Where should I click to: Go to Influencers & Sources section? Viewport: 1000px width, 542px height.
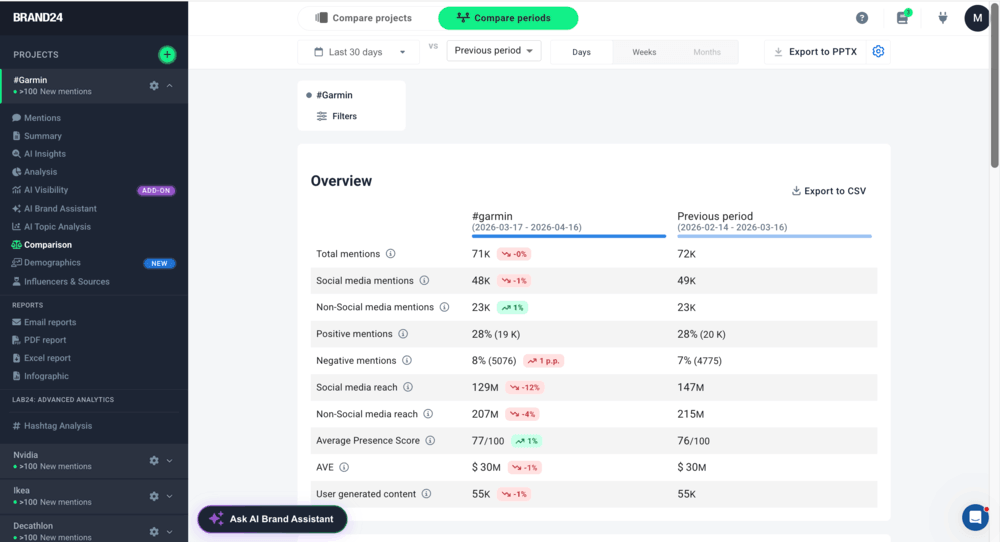coord(66,282)
